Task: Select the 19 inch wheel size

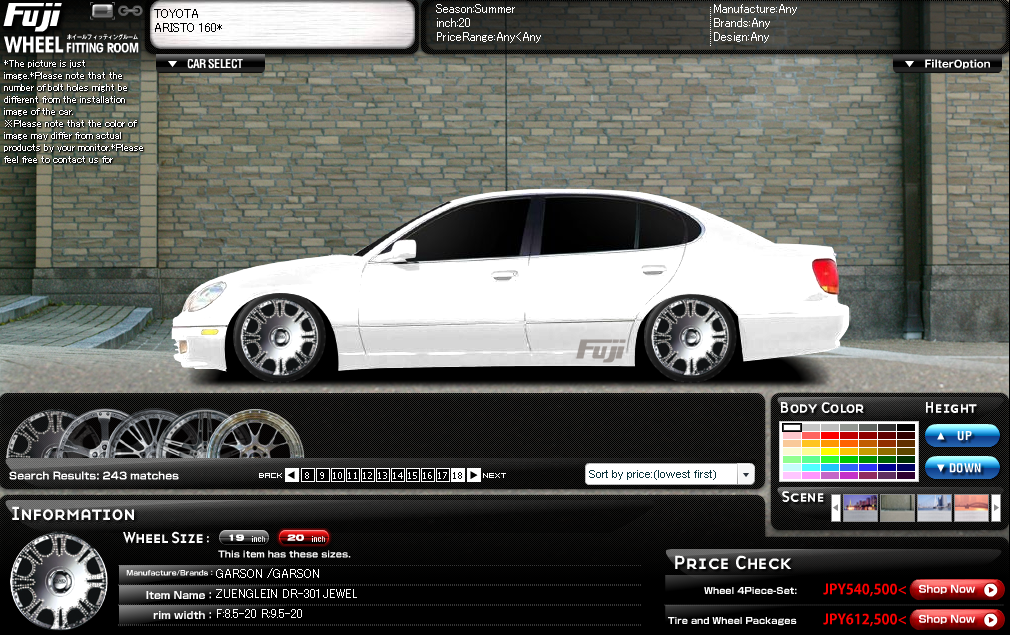Action: point(244,538)
